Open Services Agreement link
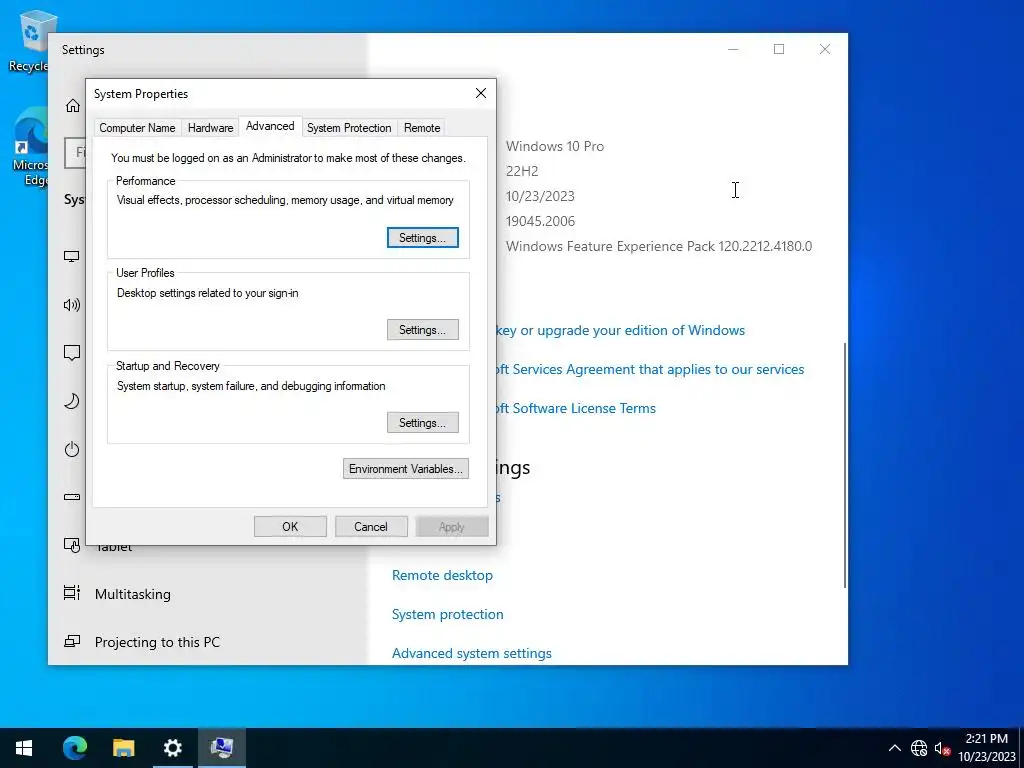 (x=650, y=370)
